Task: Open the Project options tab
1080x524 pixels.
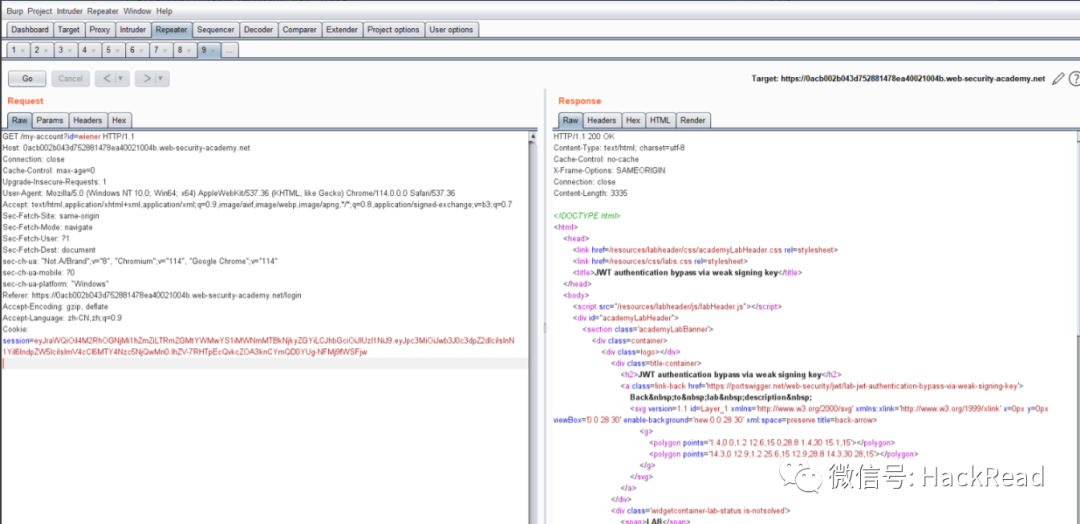Action: [393, 30]
